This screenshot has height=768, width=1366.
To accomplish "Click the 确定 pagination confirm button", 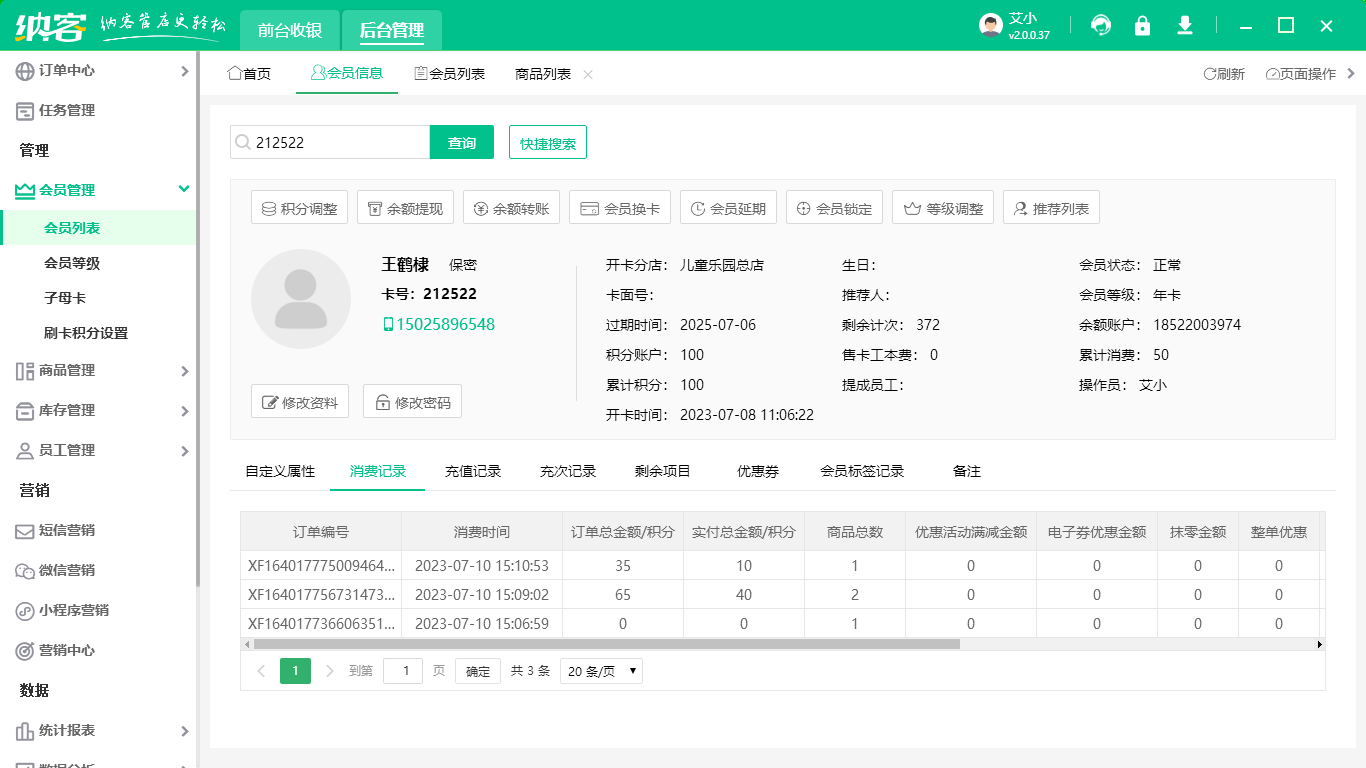I will 478,671.
